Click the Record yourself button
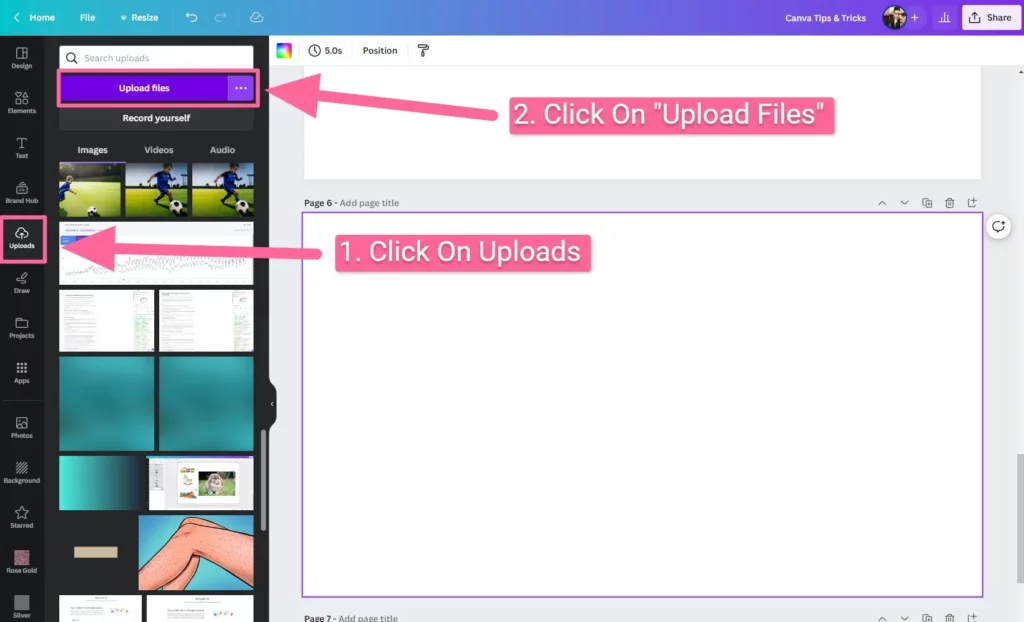Viewport: 1024px width, 622px height. [x=156, y=118]
